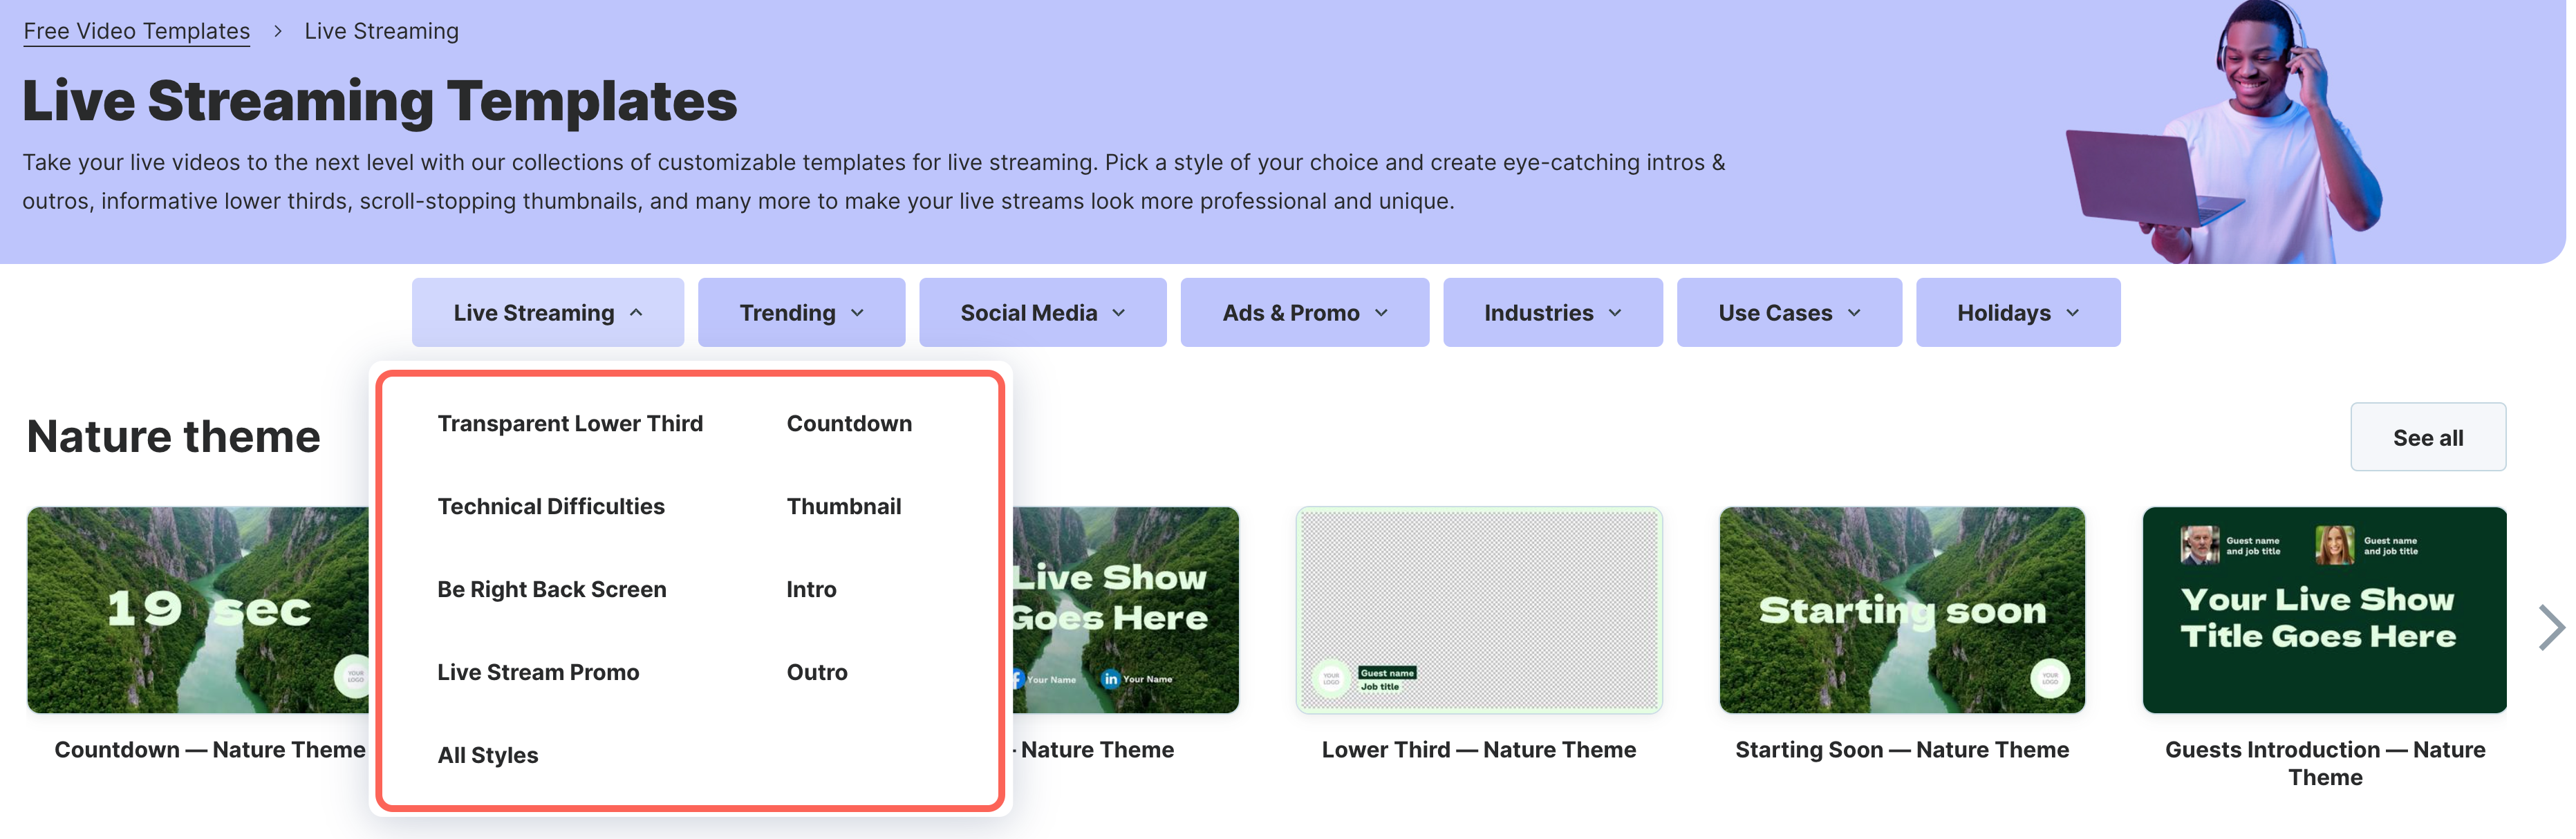
Task: Open the Trending dropdown
Action: coord(801,313)
